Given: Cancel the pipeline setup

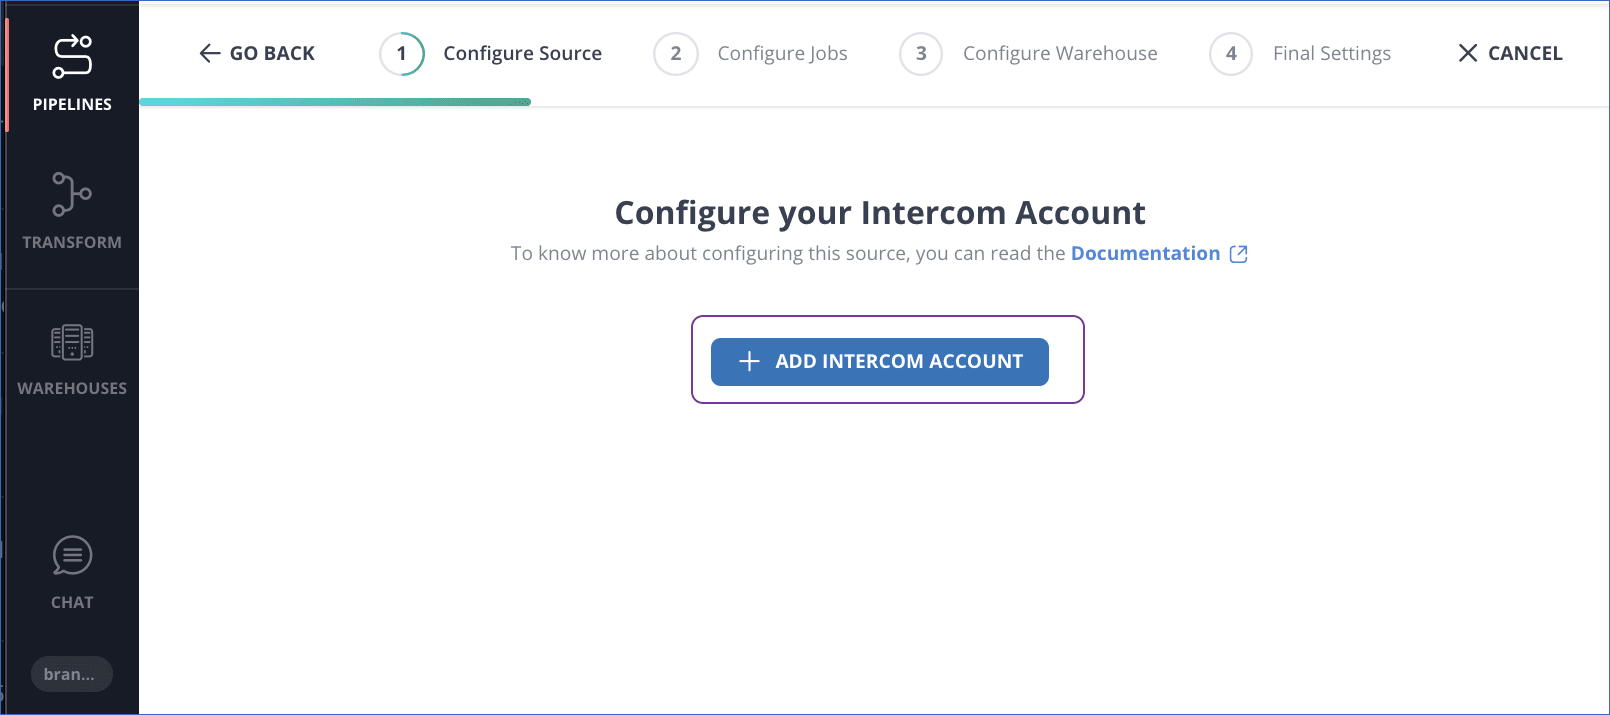Looking at the screenshot, I should tap(1510, 53).
